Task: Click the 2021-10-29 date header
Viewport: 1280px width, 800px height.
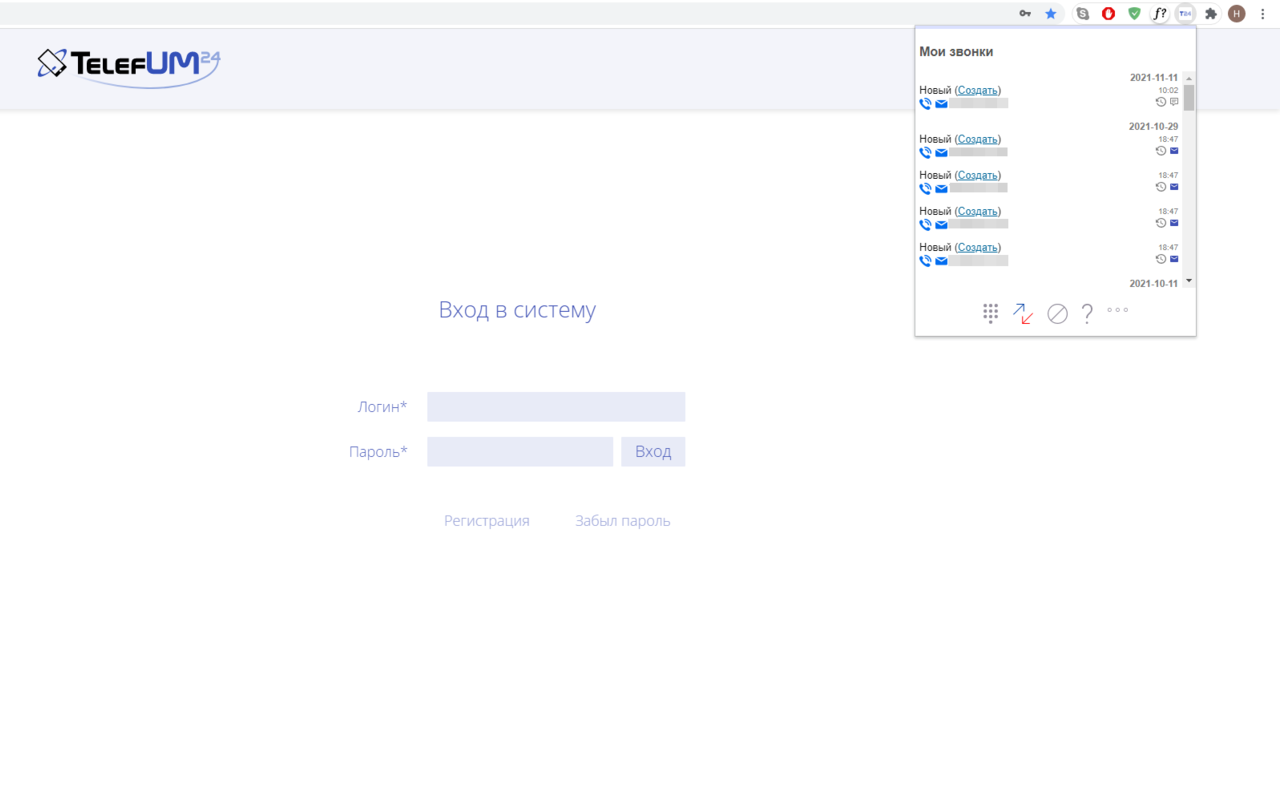Action: click(1154, 127)
